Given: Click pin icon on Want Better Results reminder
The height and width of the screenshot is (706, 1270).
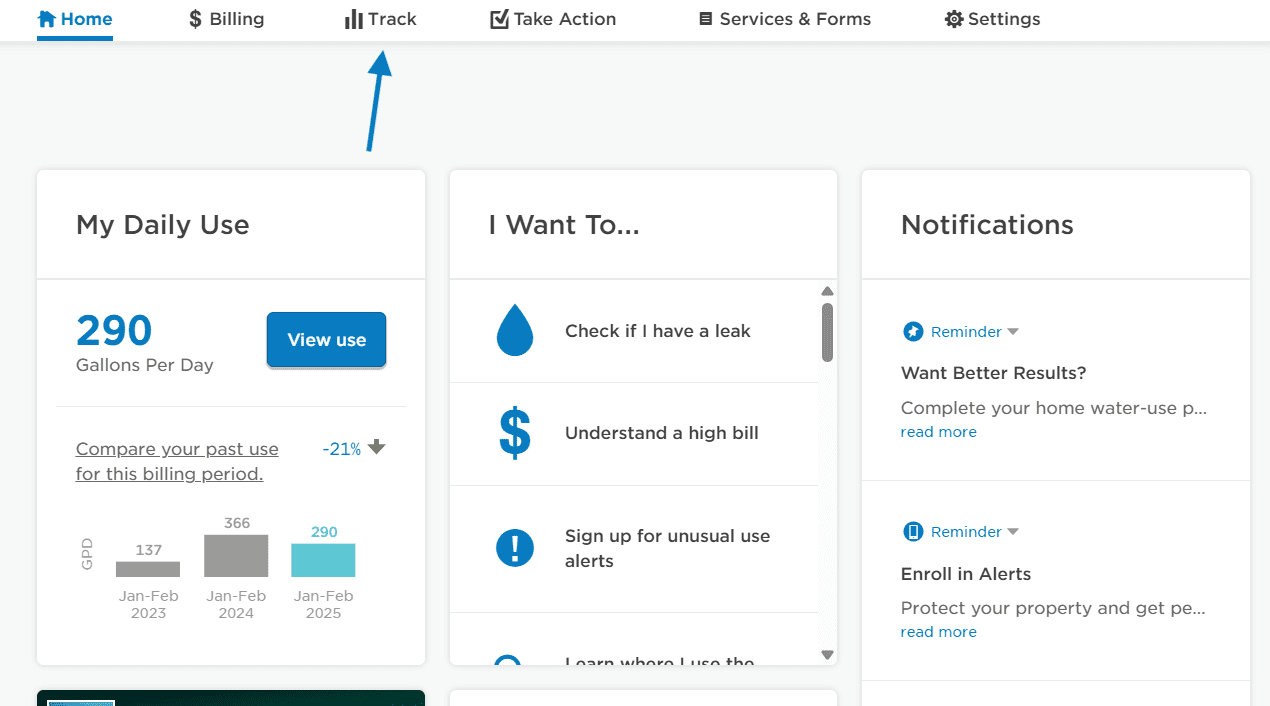Looking at the screenshot, I should [913, 331].
